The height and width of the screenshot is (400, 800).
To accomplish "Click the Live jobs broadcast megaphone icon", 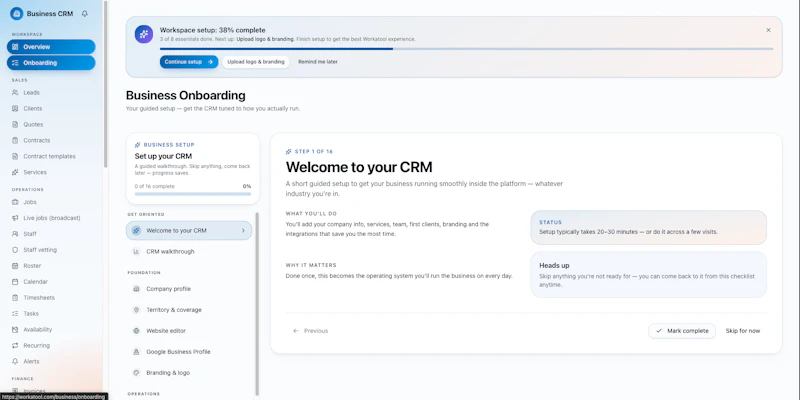I will (15, 218).
